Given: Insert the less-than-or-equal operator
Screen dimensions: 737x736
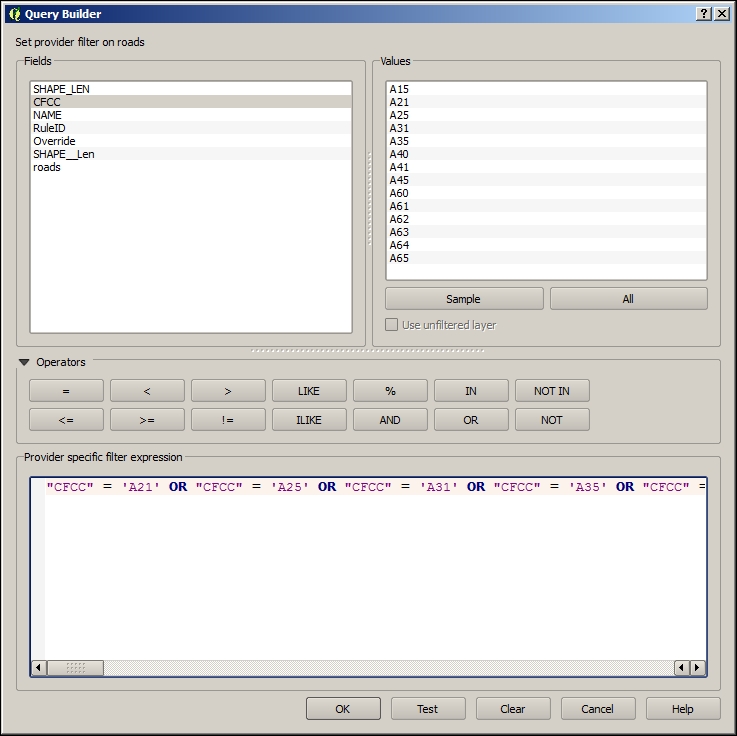Looking at the screenshot, I should 66,420.
